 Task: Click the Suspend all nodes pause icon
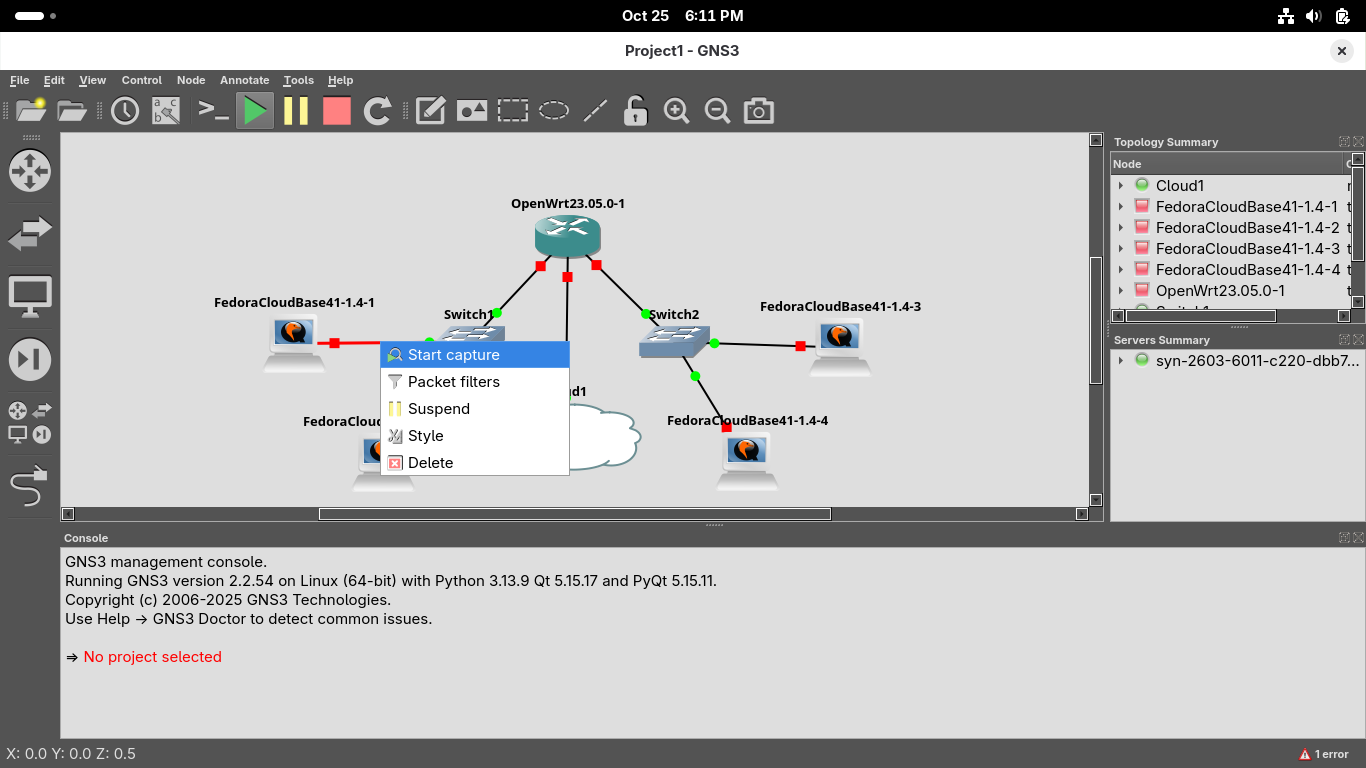click(x=296, y=110)
